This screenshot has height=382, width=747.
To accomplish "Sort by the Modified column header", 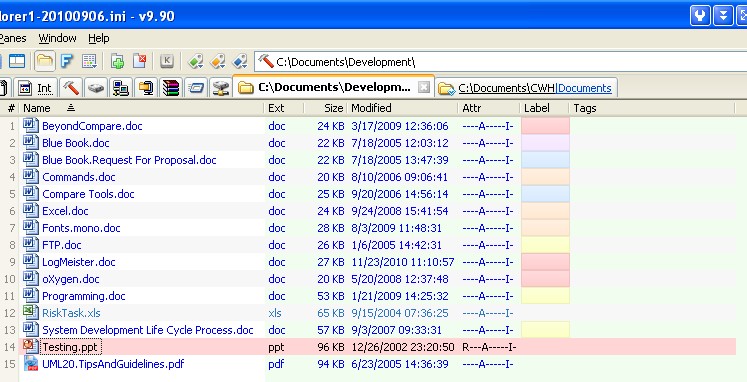I will (402, 108).
